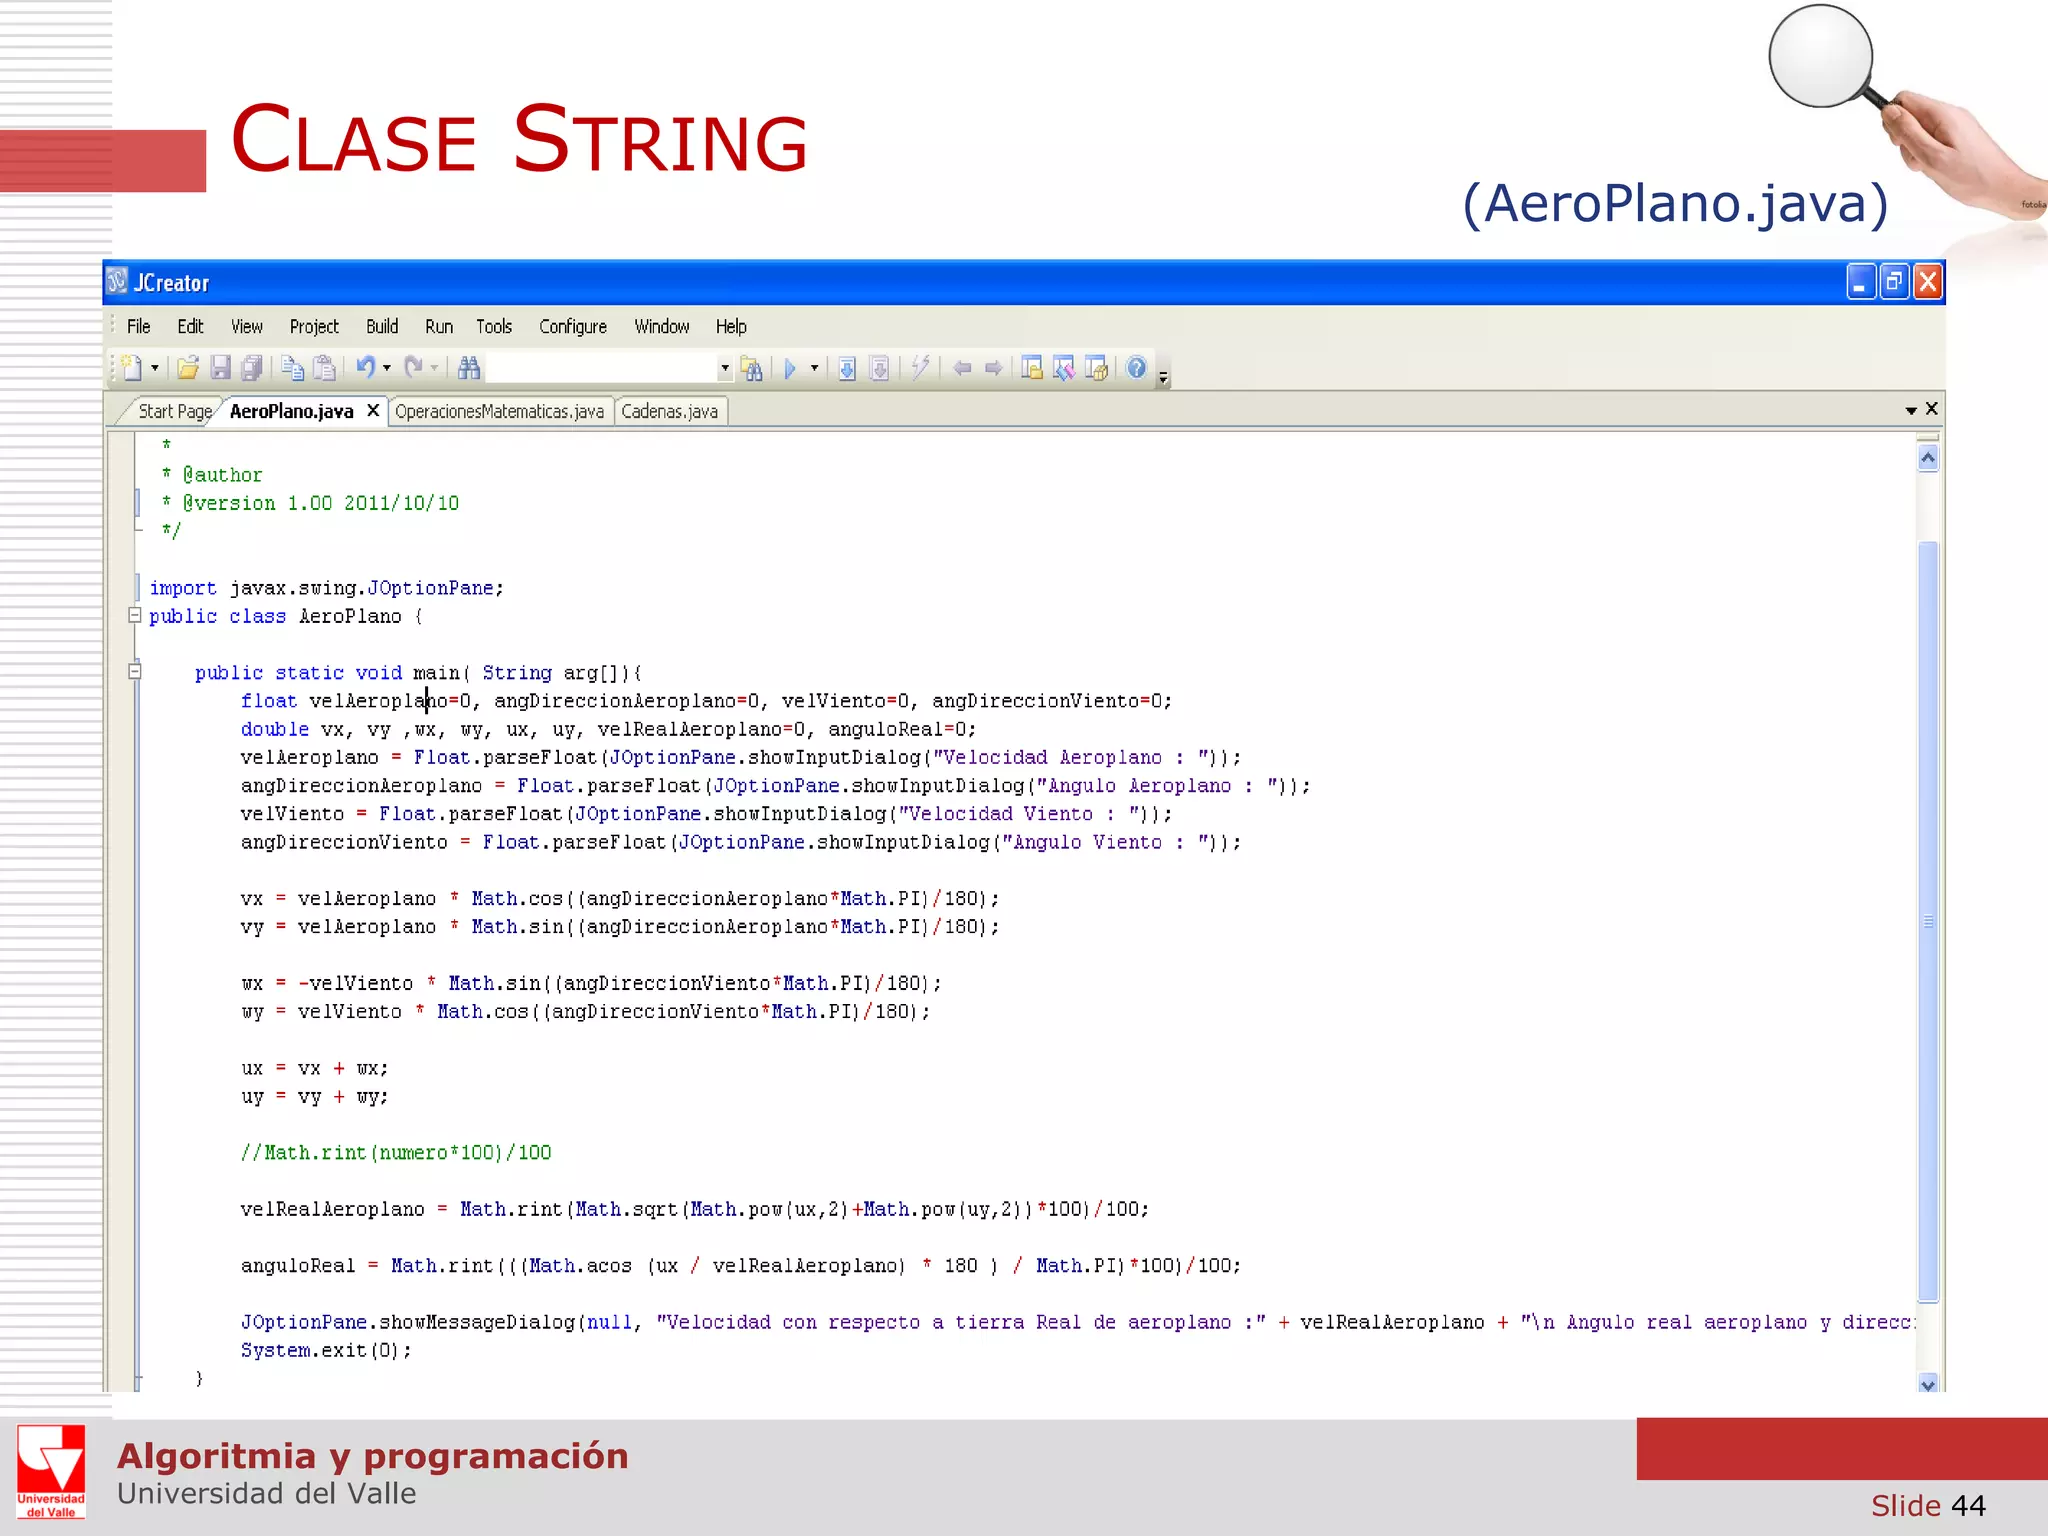Click the blue Help question mark icon
2048x1536 pixels.
click(x=1136, y=368)
